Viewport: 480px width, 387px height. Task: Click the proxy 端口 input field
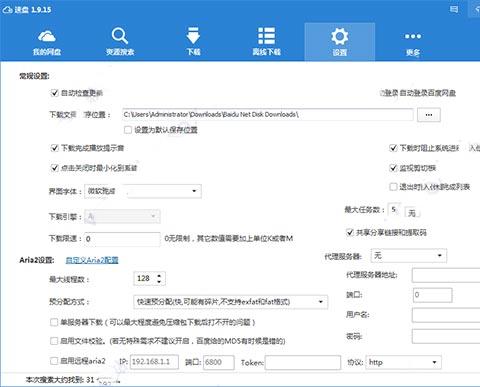click(x=432, y=295)
